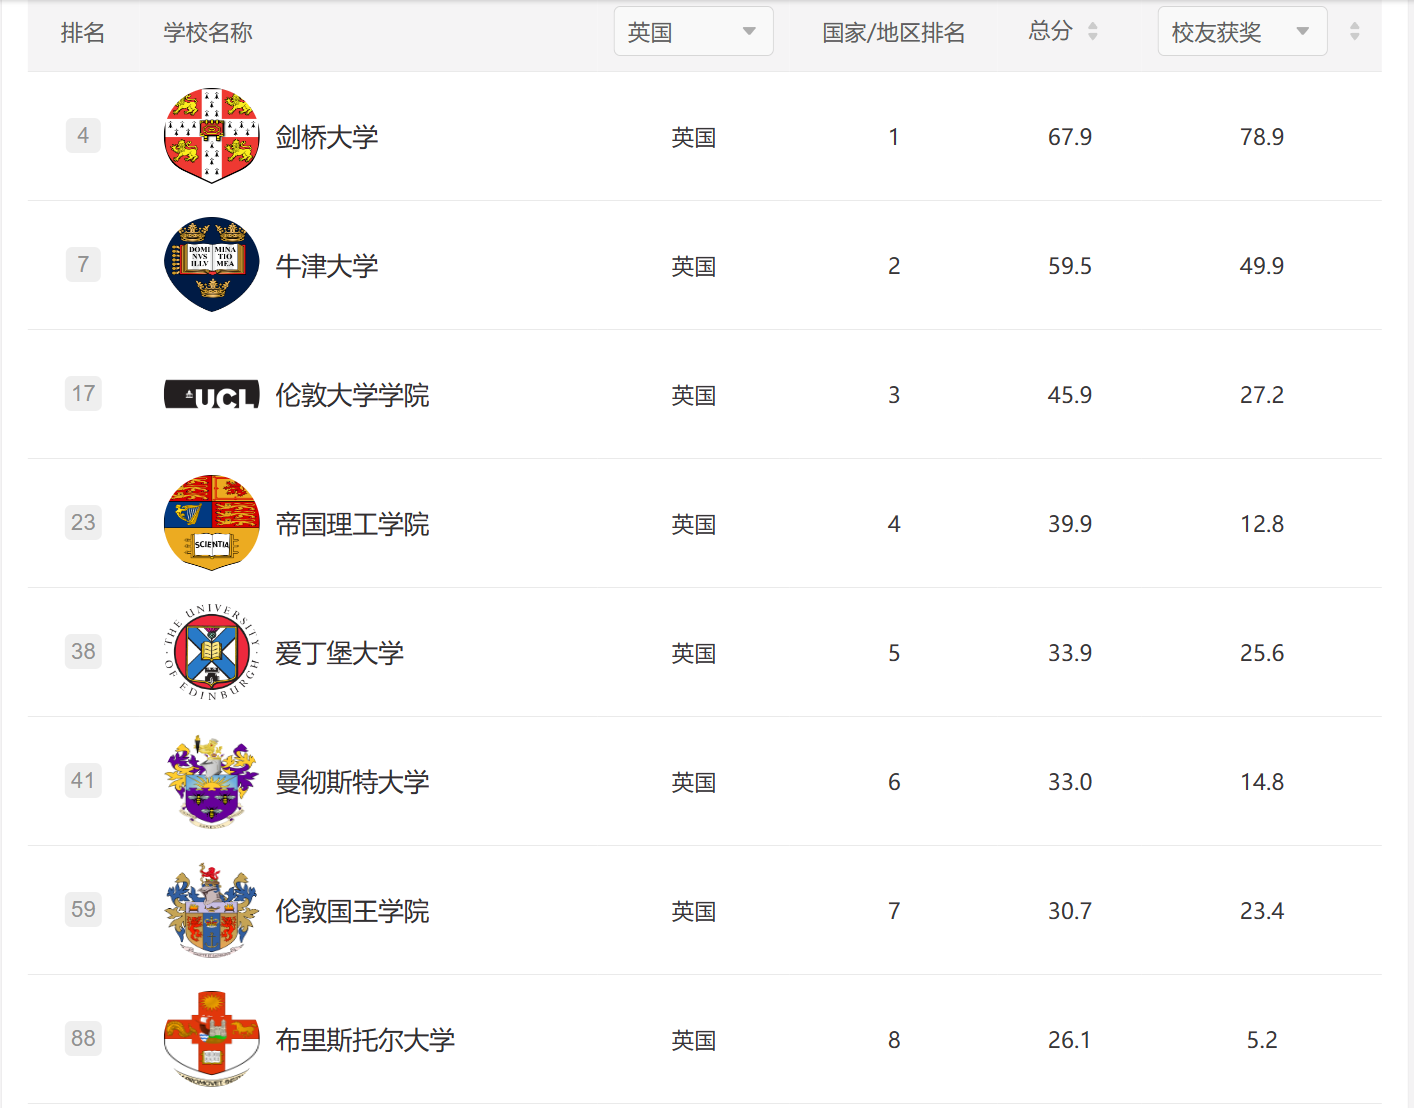The image size is (1414, 1108).
Task: Click the Oxford University crest logo
Action: pyautogui.click(x=212, y=265)
